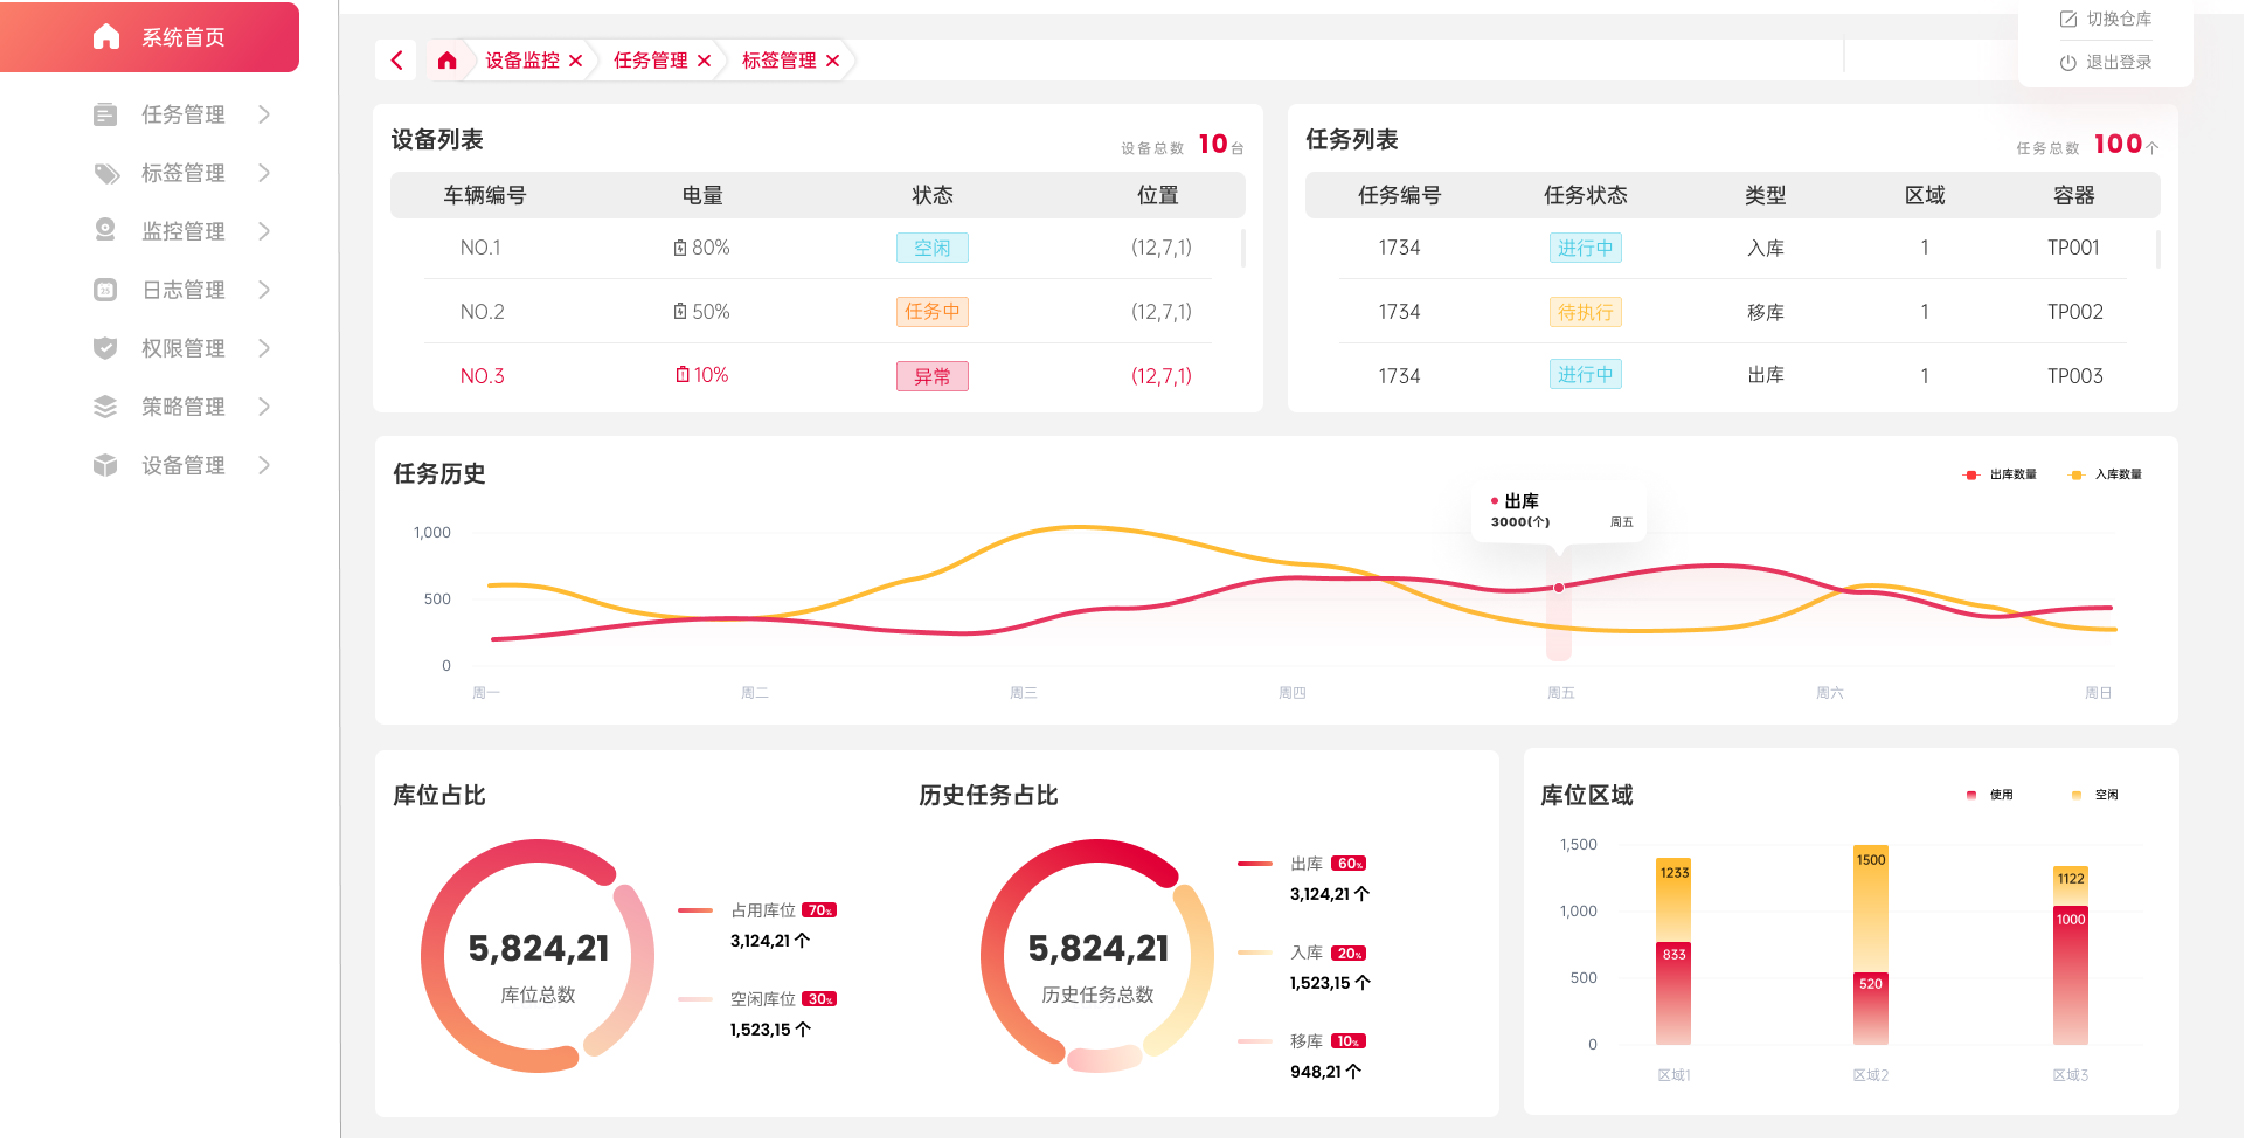This screenshot has width=2244, height=1138.
Task: Click the 进行中 badge for TP001 task
Action: coord(1585,248)
